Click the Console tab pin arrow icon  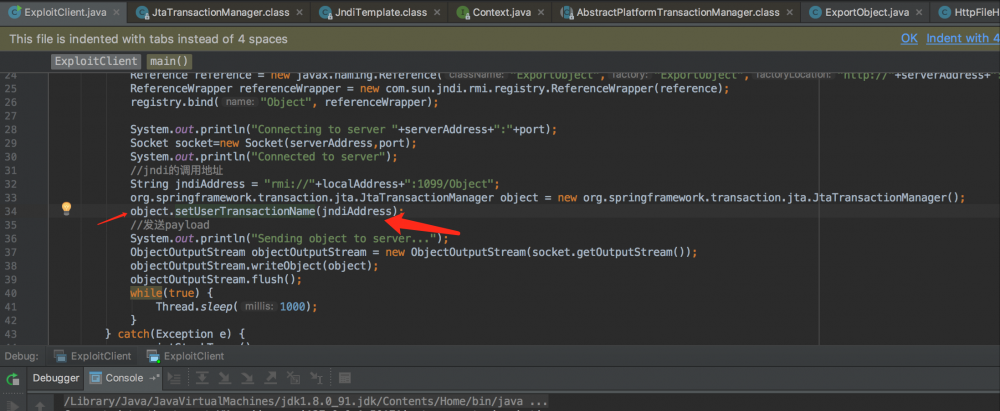coord(154,378)
